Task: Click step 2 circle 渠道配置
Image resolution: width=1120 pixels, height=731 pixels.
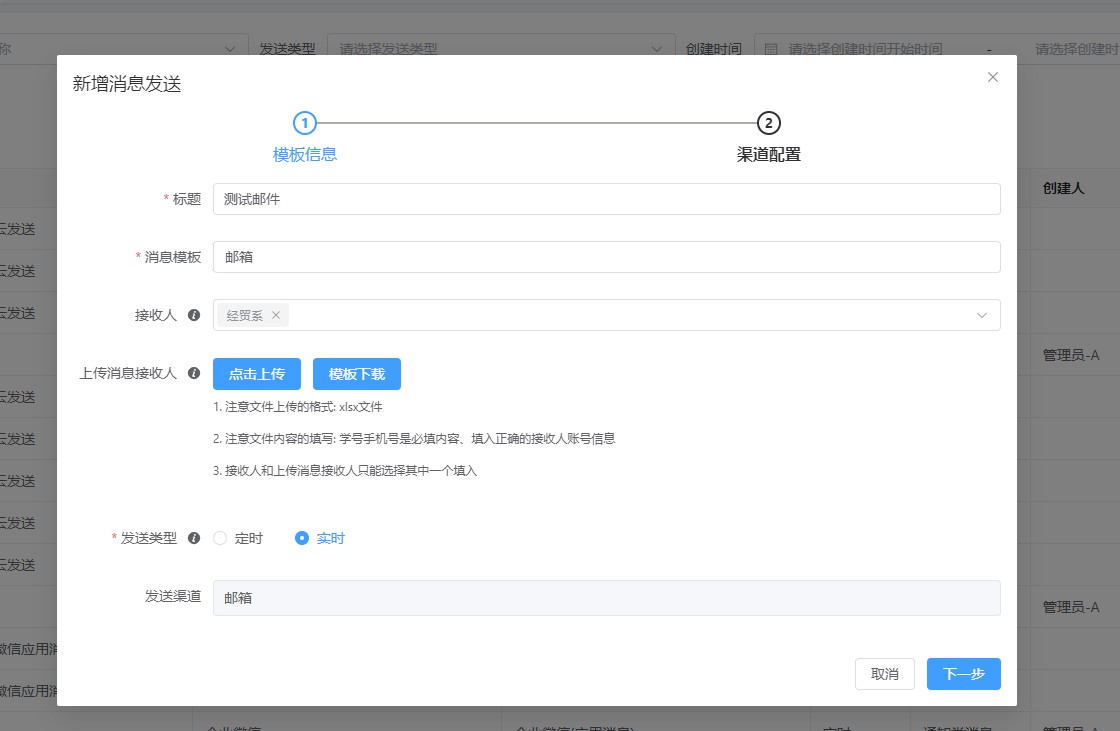Action: 768,123
